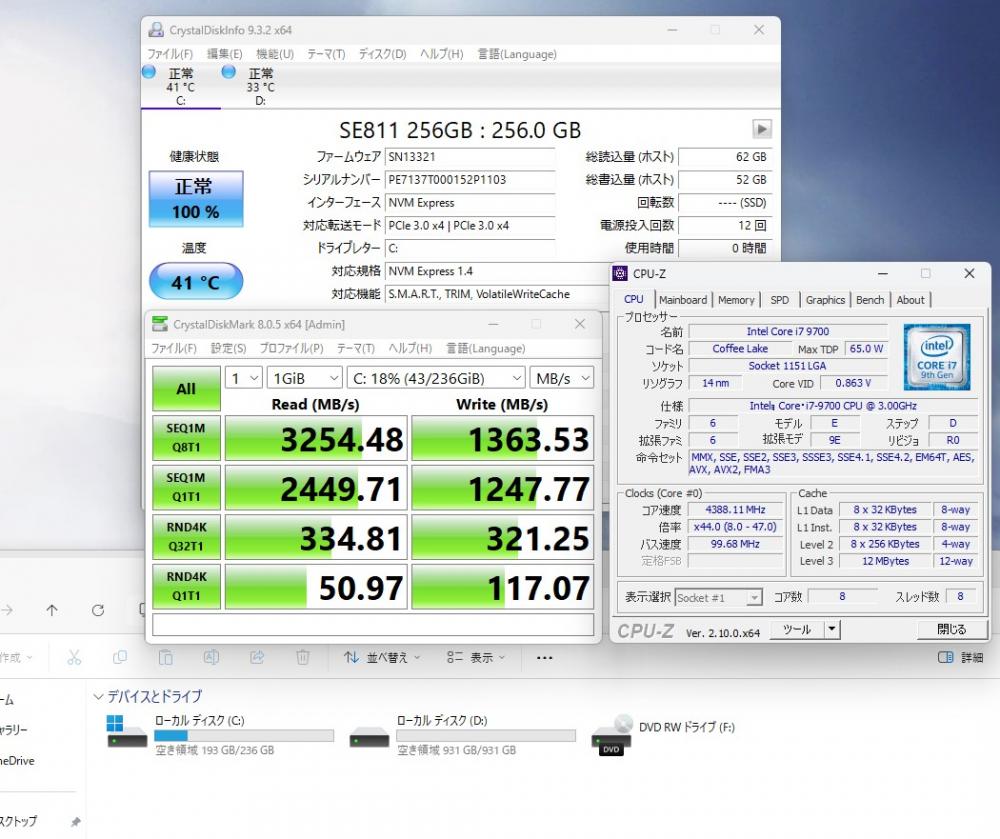Select the C: disk at 41 °C in CrystalDiskInfo

click(x=180, y=86)
